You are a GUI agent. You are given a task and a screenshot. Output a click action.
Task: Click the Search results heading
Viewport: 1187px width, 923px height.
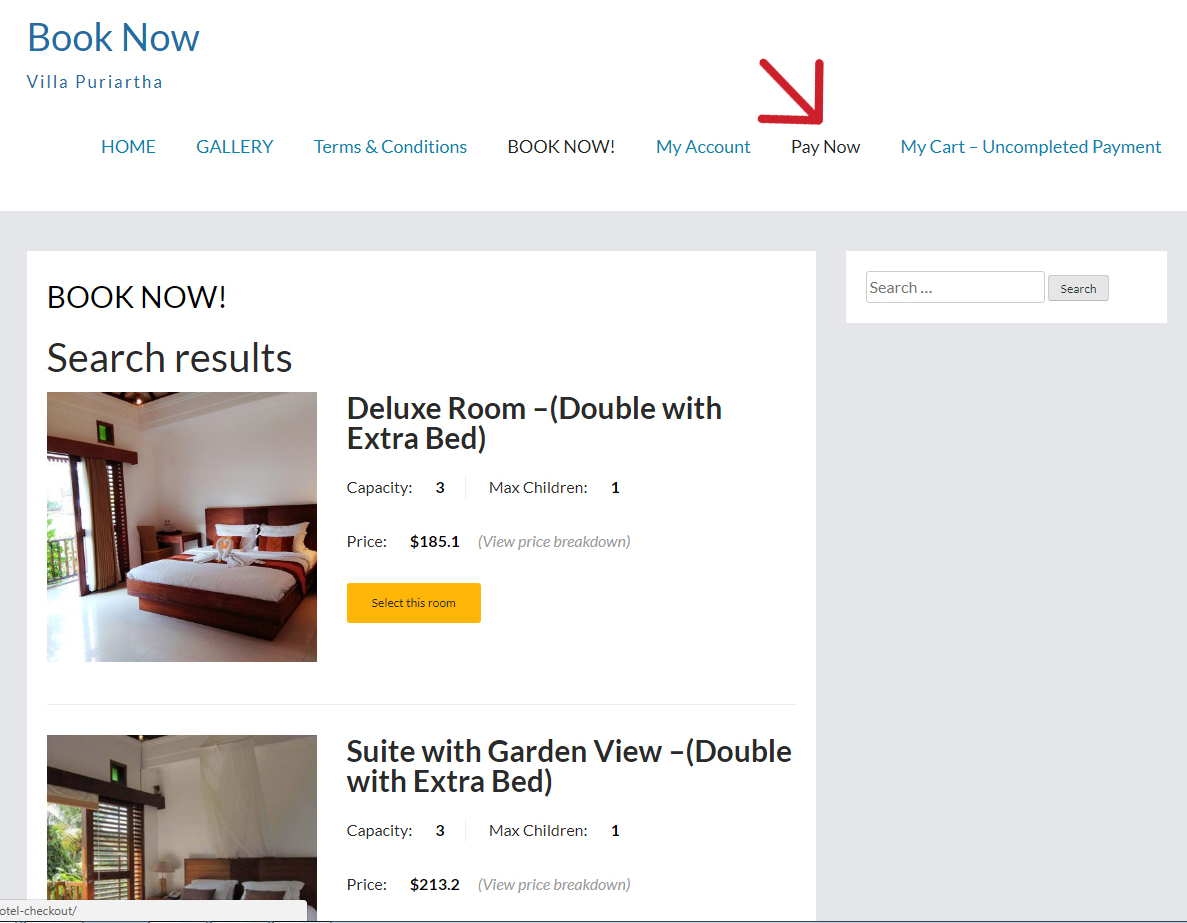tap(170, 357)
